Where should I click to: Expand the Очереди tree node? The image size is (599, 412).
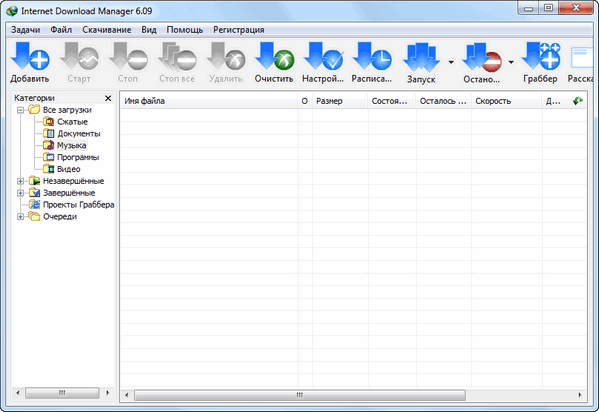[21, 217]
